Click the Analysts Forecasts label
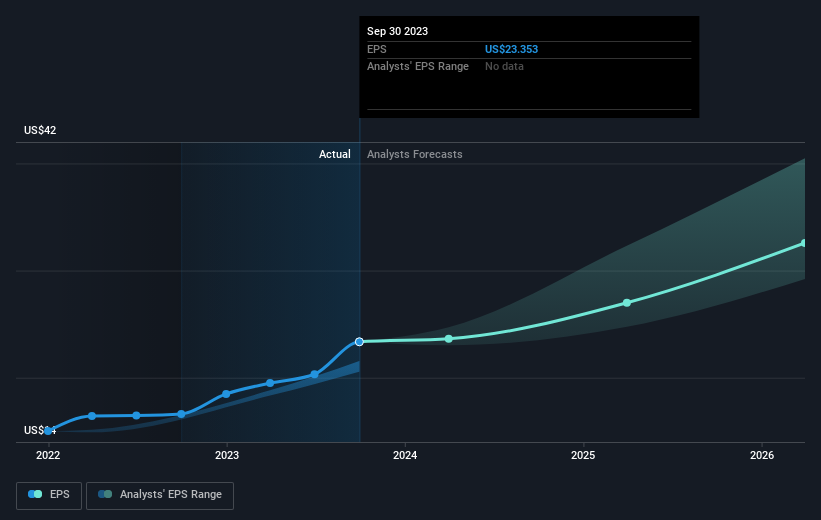This screenshot has width=821, height=520. click(415, 154)
